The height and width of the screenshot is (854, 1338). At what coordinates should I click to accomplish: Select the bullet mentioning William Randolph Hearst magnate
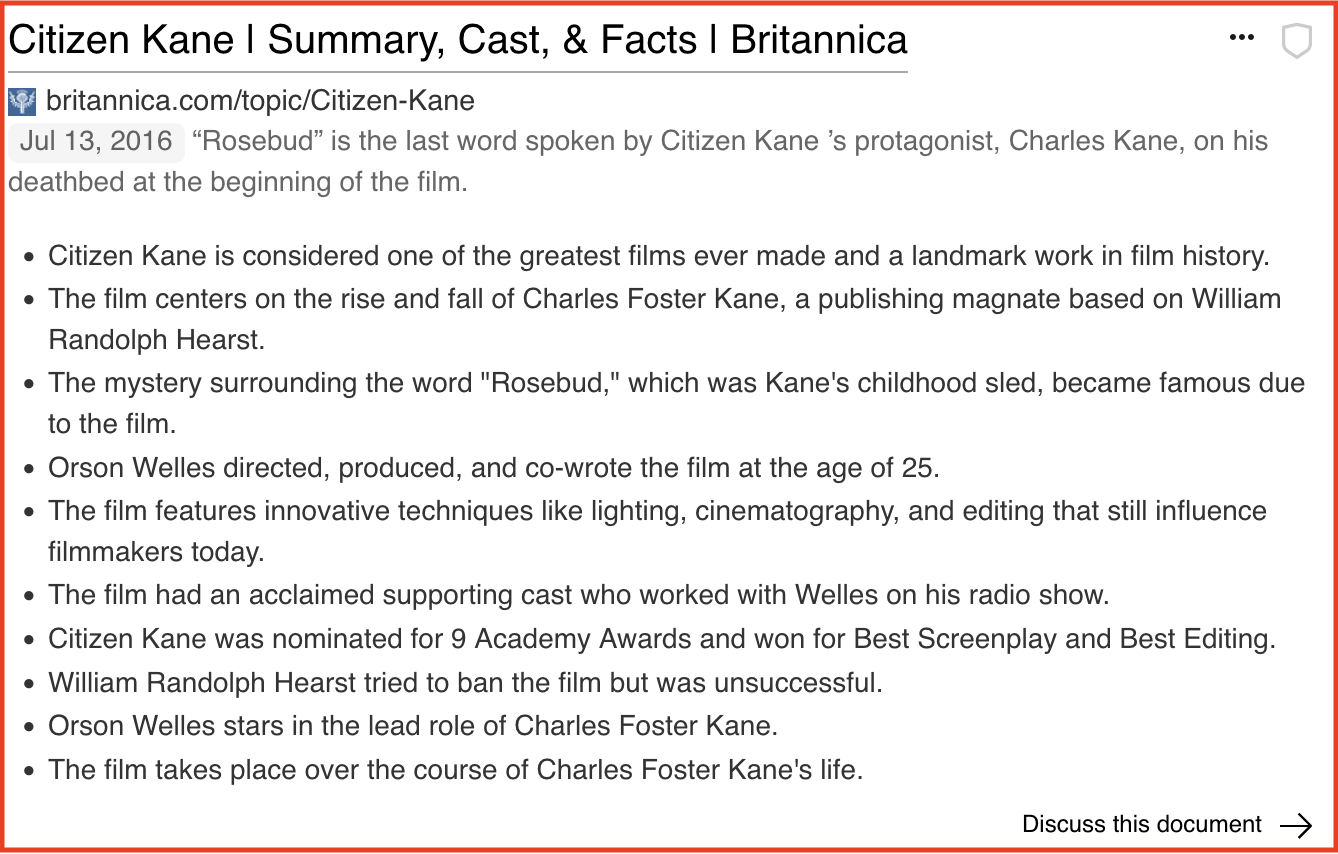point(664,299)
